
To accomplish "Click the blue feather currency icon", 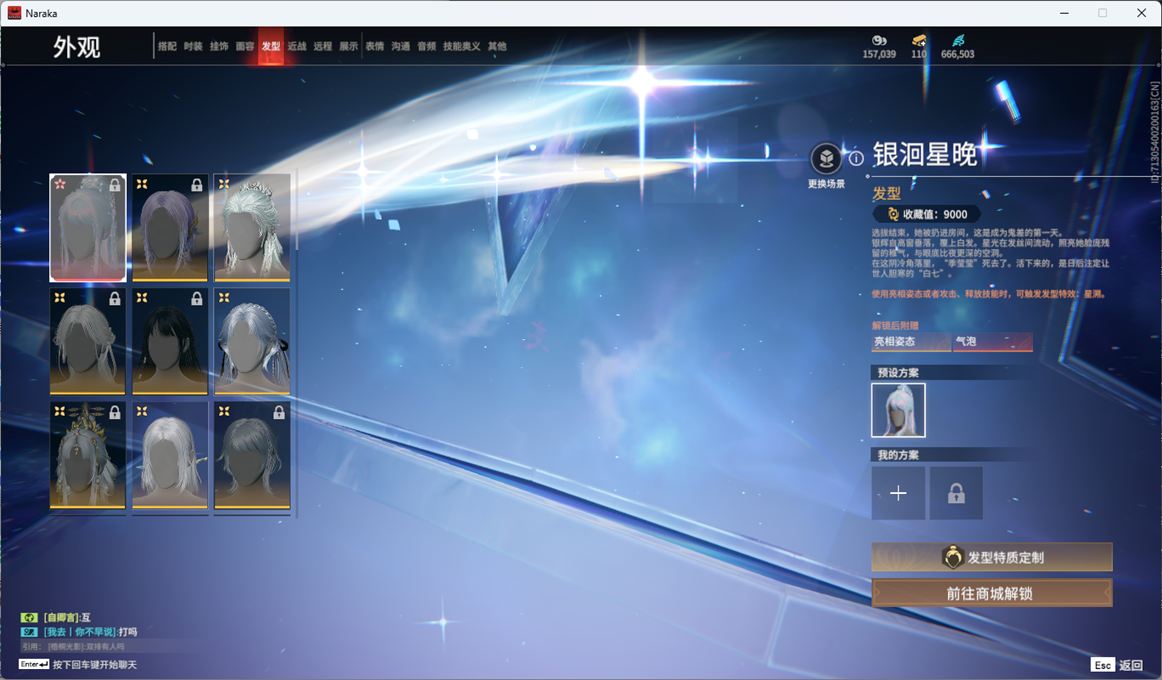I will coord(958,40).
